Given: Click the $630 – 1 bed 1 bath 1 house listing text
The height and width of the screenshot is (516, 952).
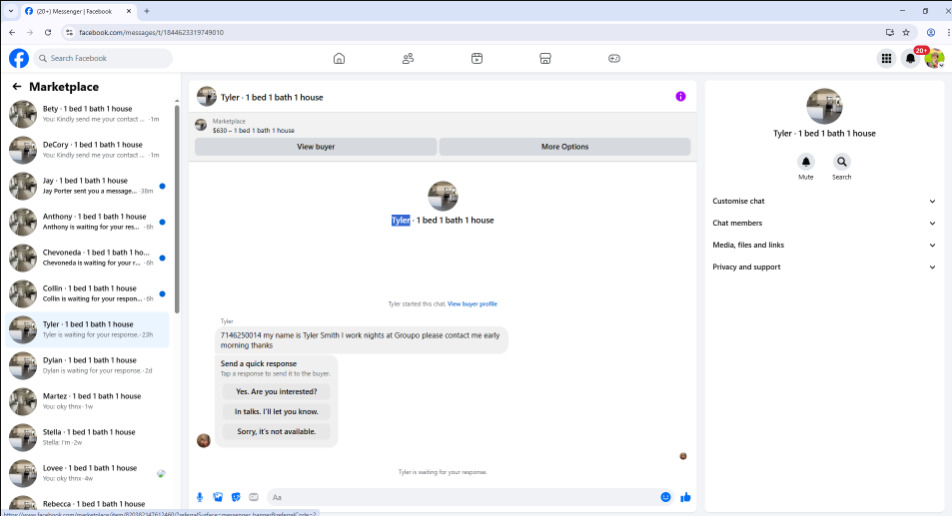Looking at the screenshot, I should [x=254, y=130].
